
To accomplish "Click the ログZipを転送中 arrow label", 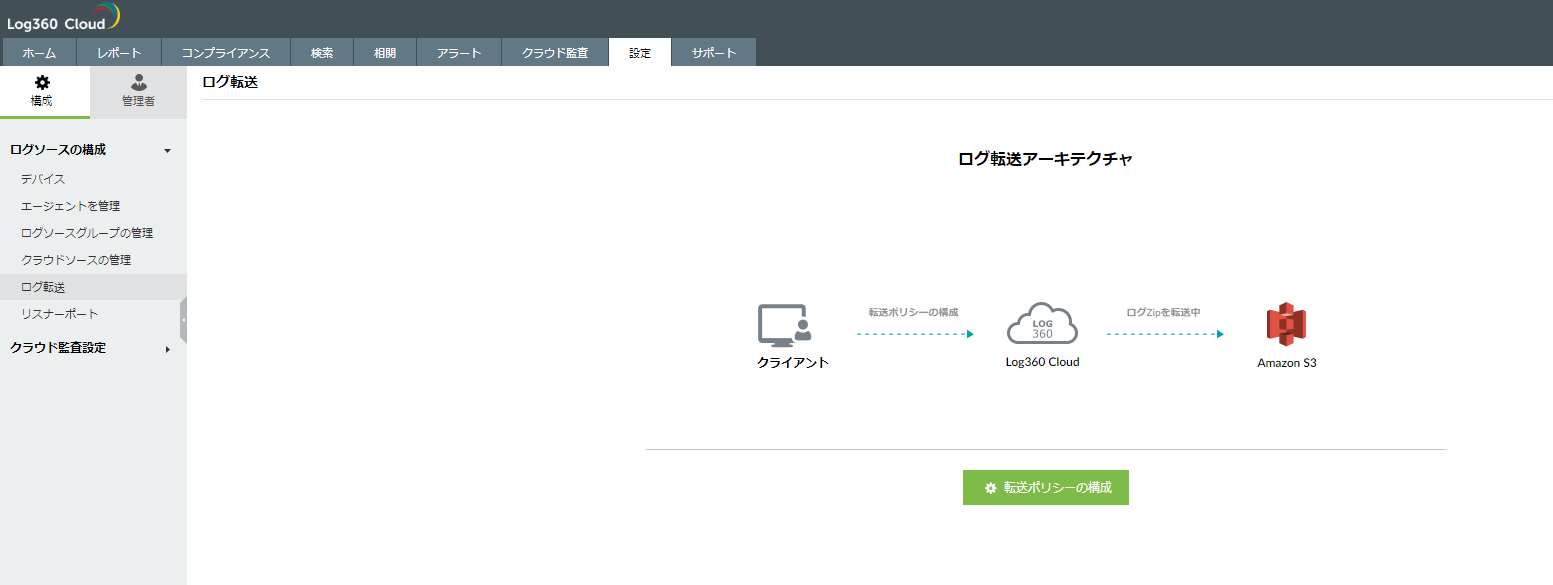I will click(x=1163, y=312).
